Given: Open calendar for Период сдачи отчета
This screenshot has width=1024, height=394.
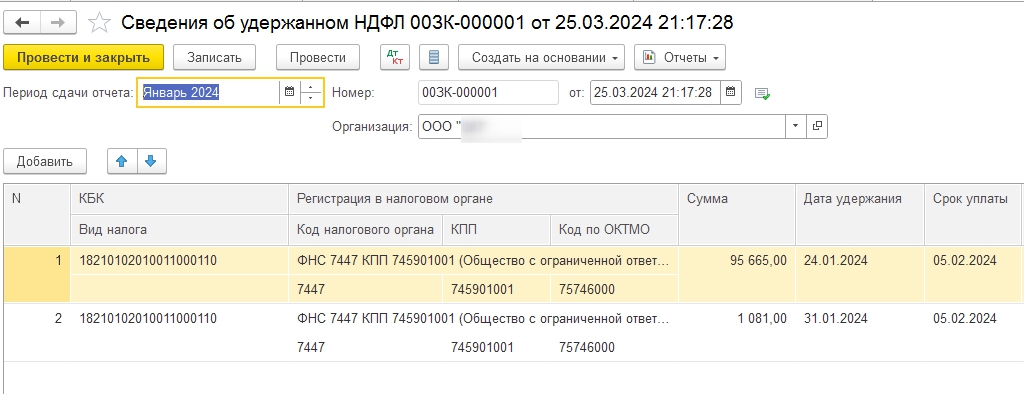Looking at the screenshot, I should coord(289,92).
